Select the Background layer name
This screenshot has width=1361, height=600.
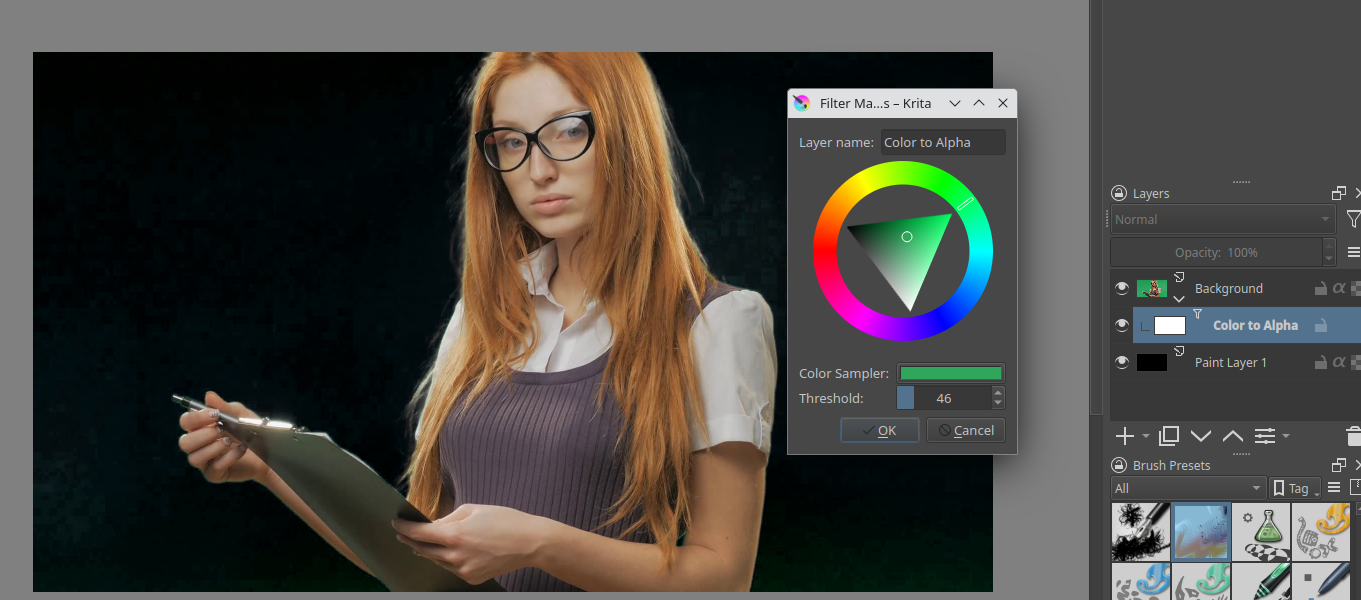1229,288
